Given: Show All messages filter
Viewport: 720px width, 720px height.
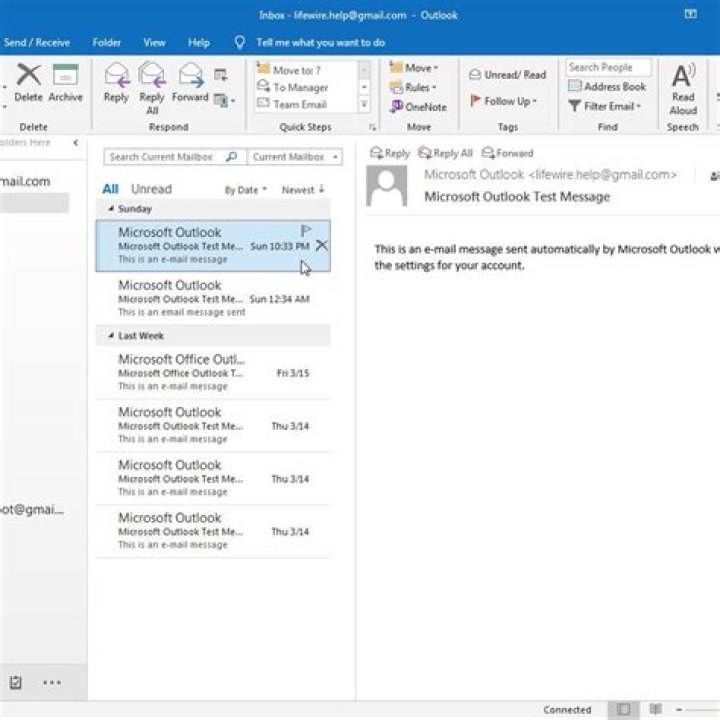Looking at the screenshot, I should [x=110, y=189].
